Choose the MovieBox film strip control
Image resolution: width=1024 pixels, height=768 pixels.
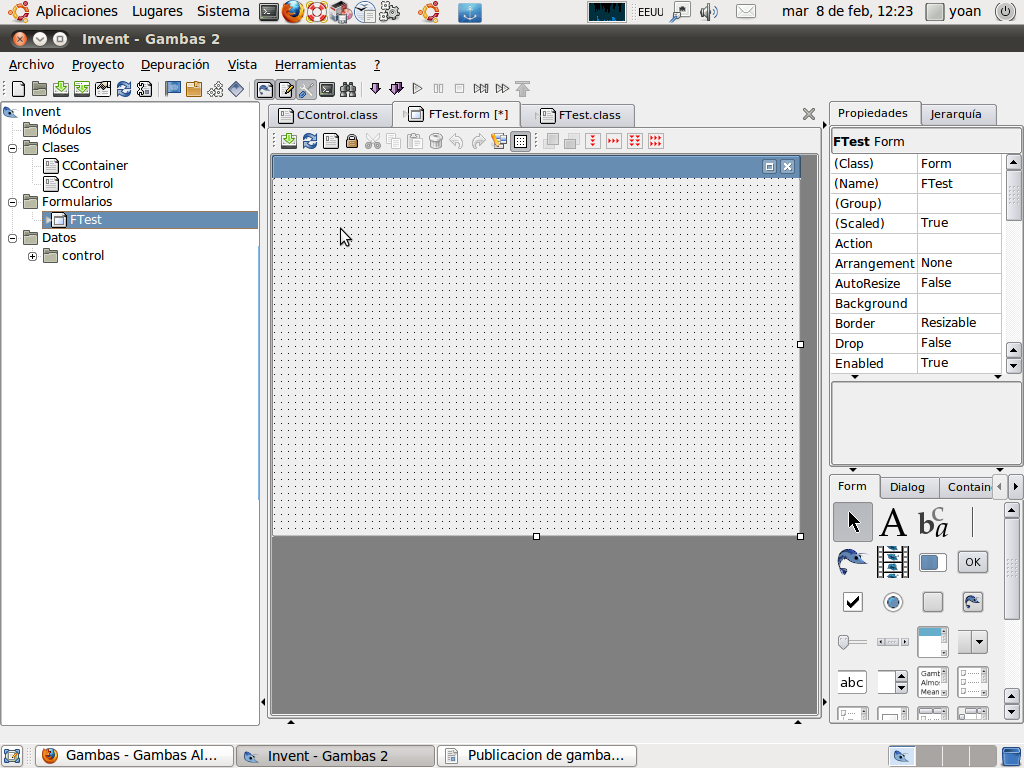point(892,562)
